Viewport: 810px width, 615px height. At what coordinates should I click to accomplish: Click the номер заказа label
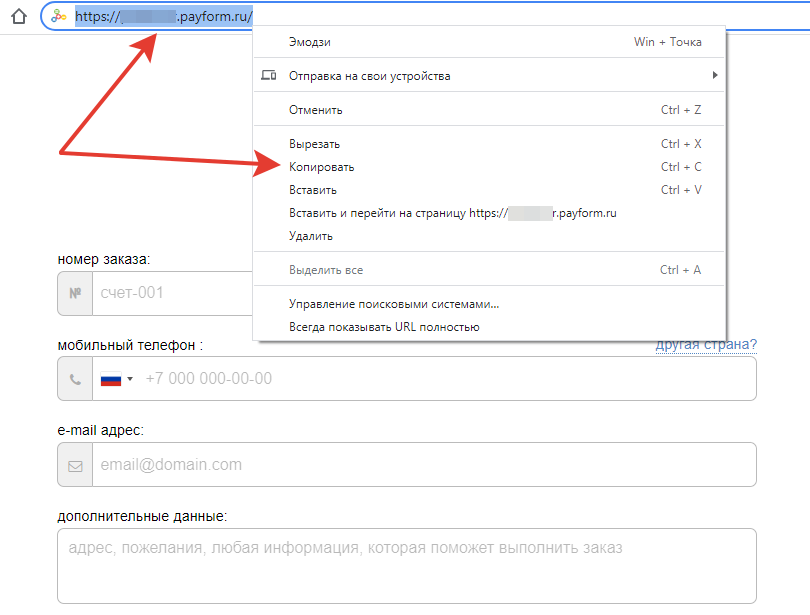pyautogui.click(x=104, y=259)
